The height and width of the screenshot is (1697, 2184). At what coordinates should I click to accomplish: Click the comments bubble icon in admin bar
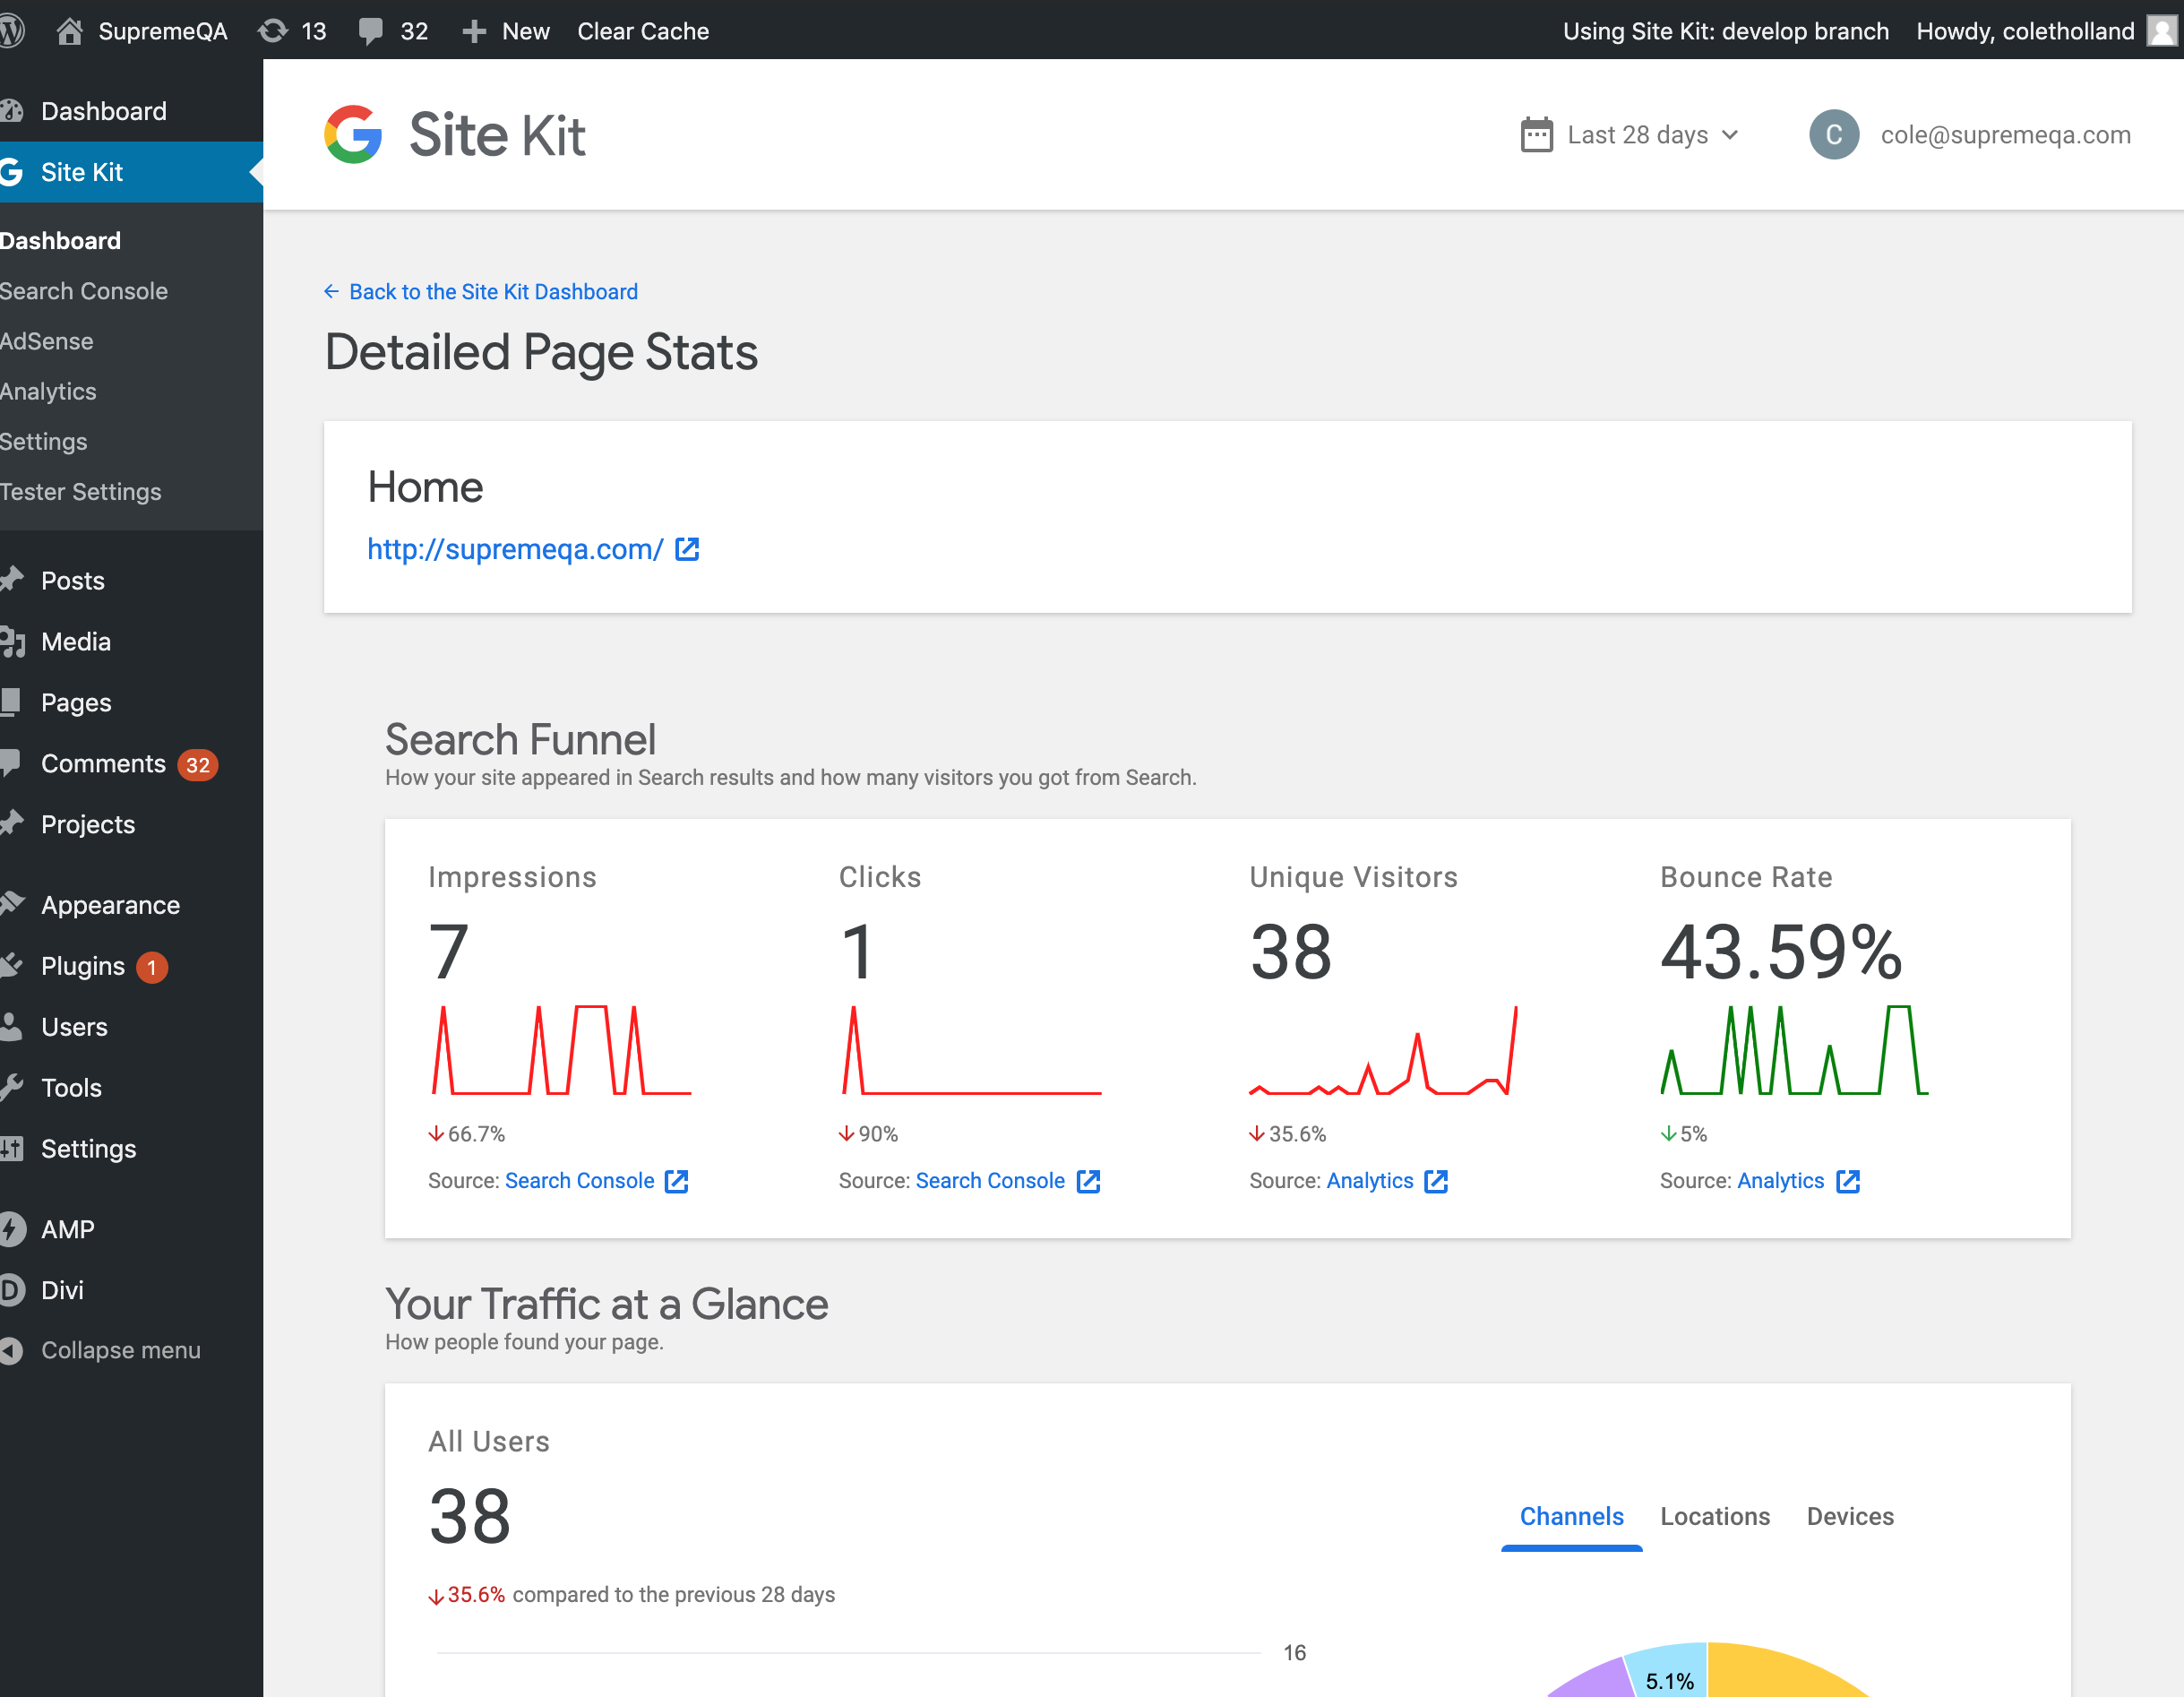[371, 31]
